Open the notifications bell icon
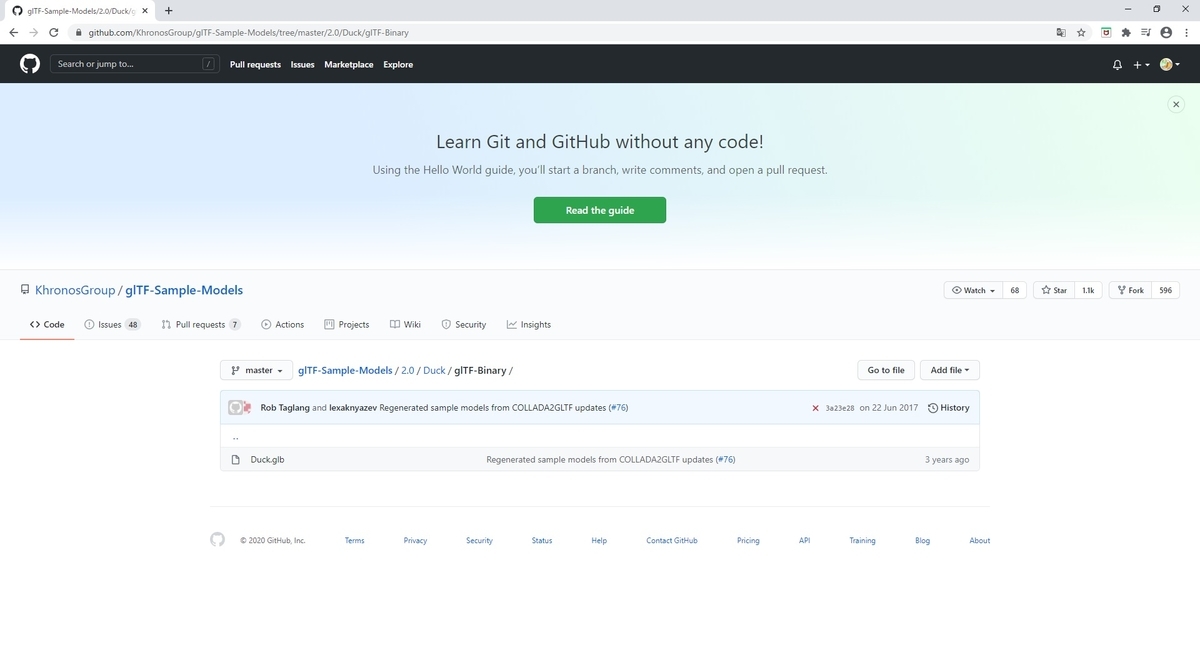This screenshot has height=650, width=1200. coord(1117,65)
